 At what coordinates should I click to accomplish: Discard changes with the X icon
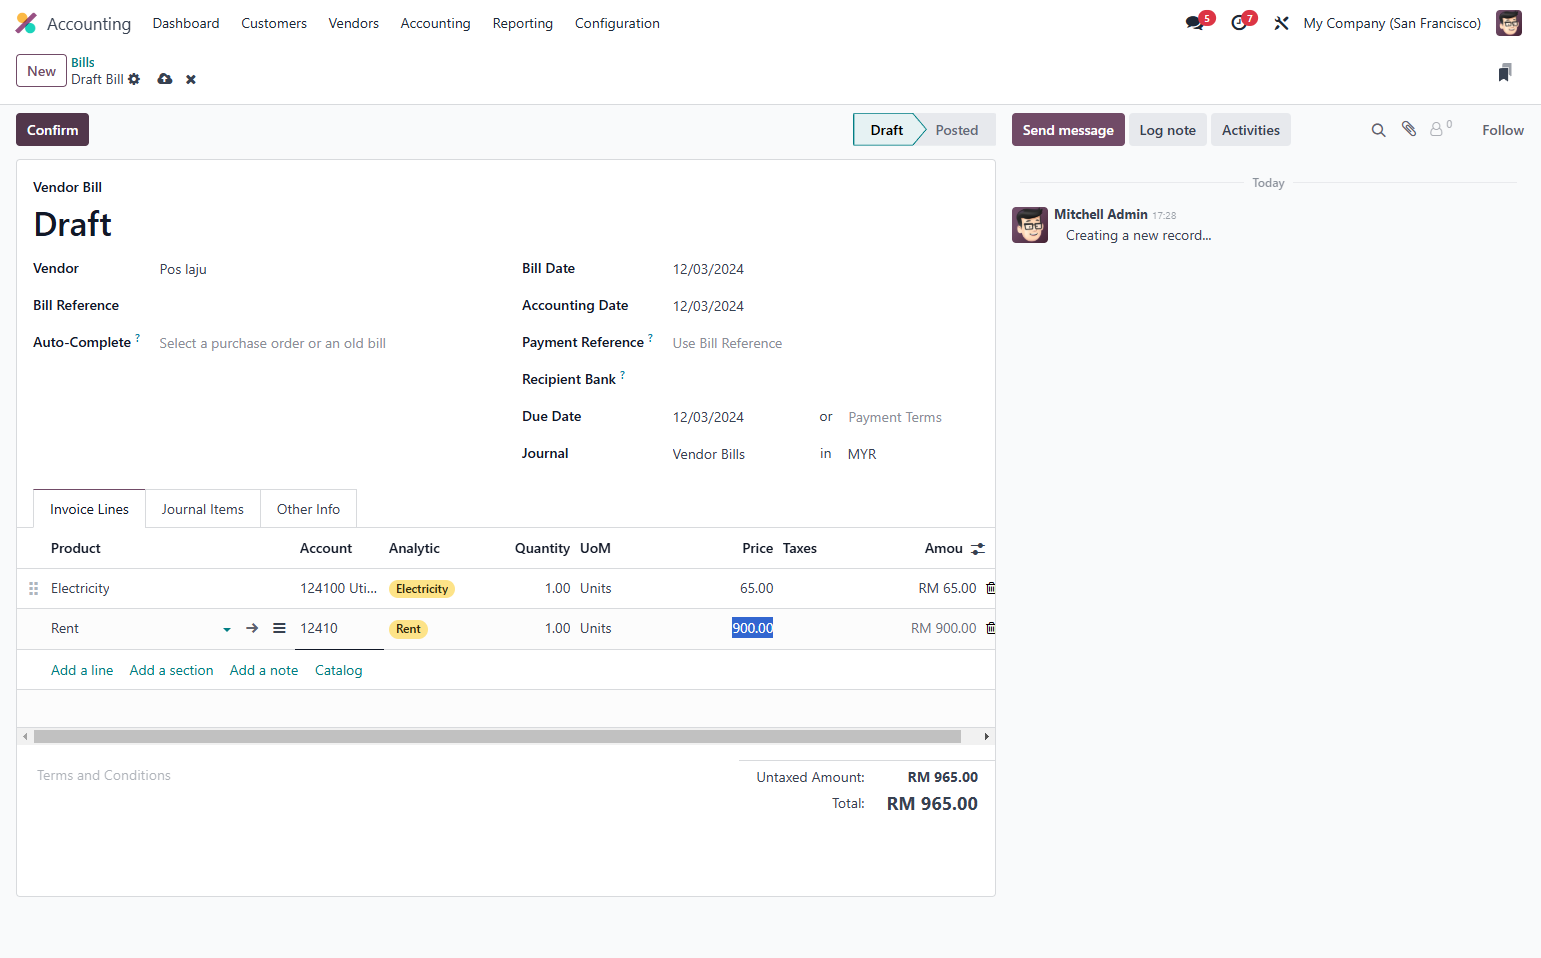click(x=191, y=79)
